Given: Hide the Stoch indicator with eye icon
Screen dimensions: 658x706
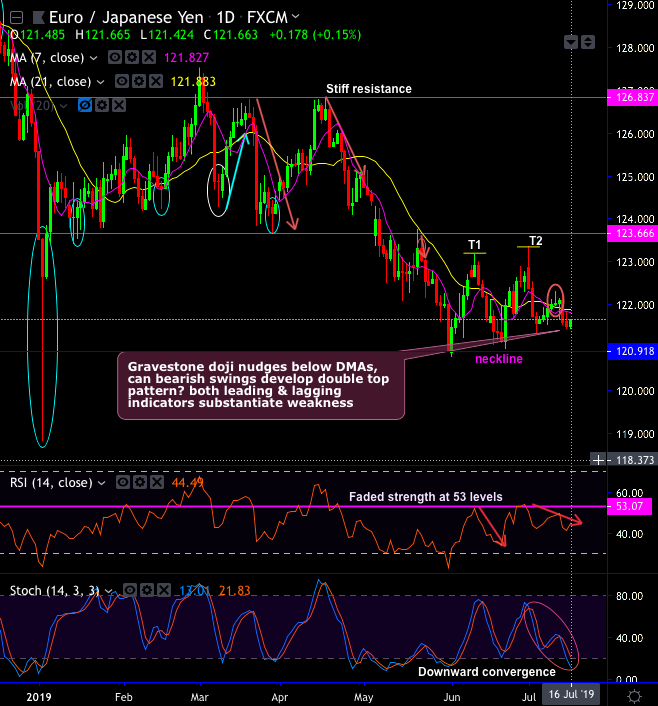Looking at the screenshot, I should 130,590.
